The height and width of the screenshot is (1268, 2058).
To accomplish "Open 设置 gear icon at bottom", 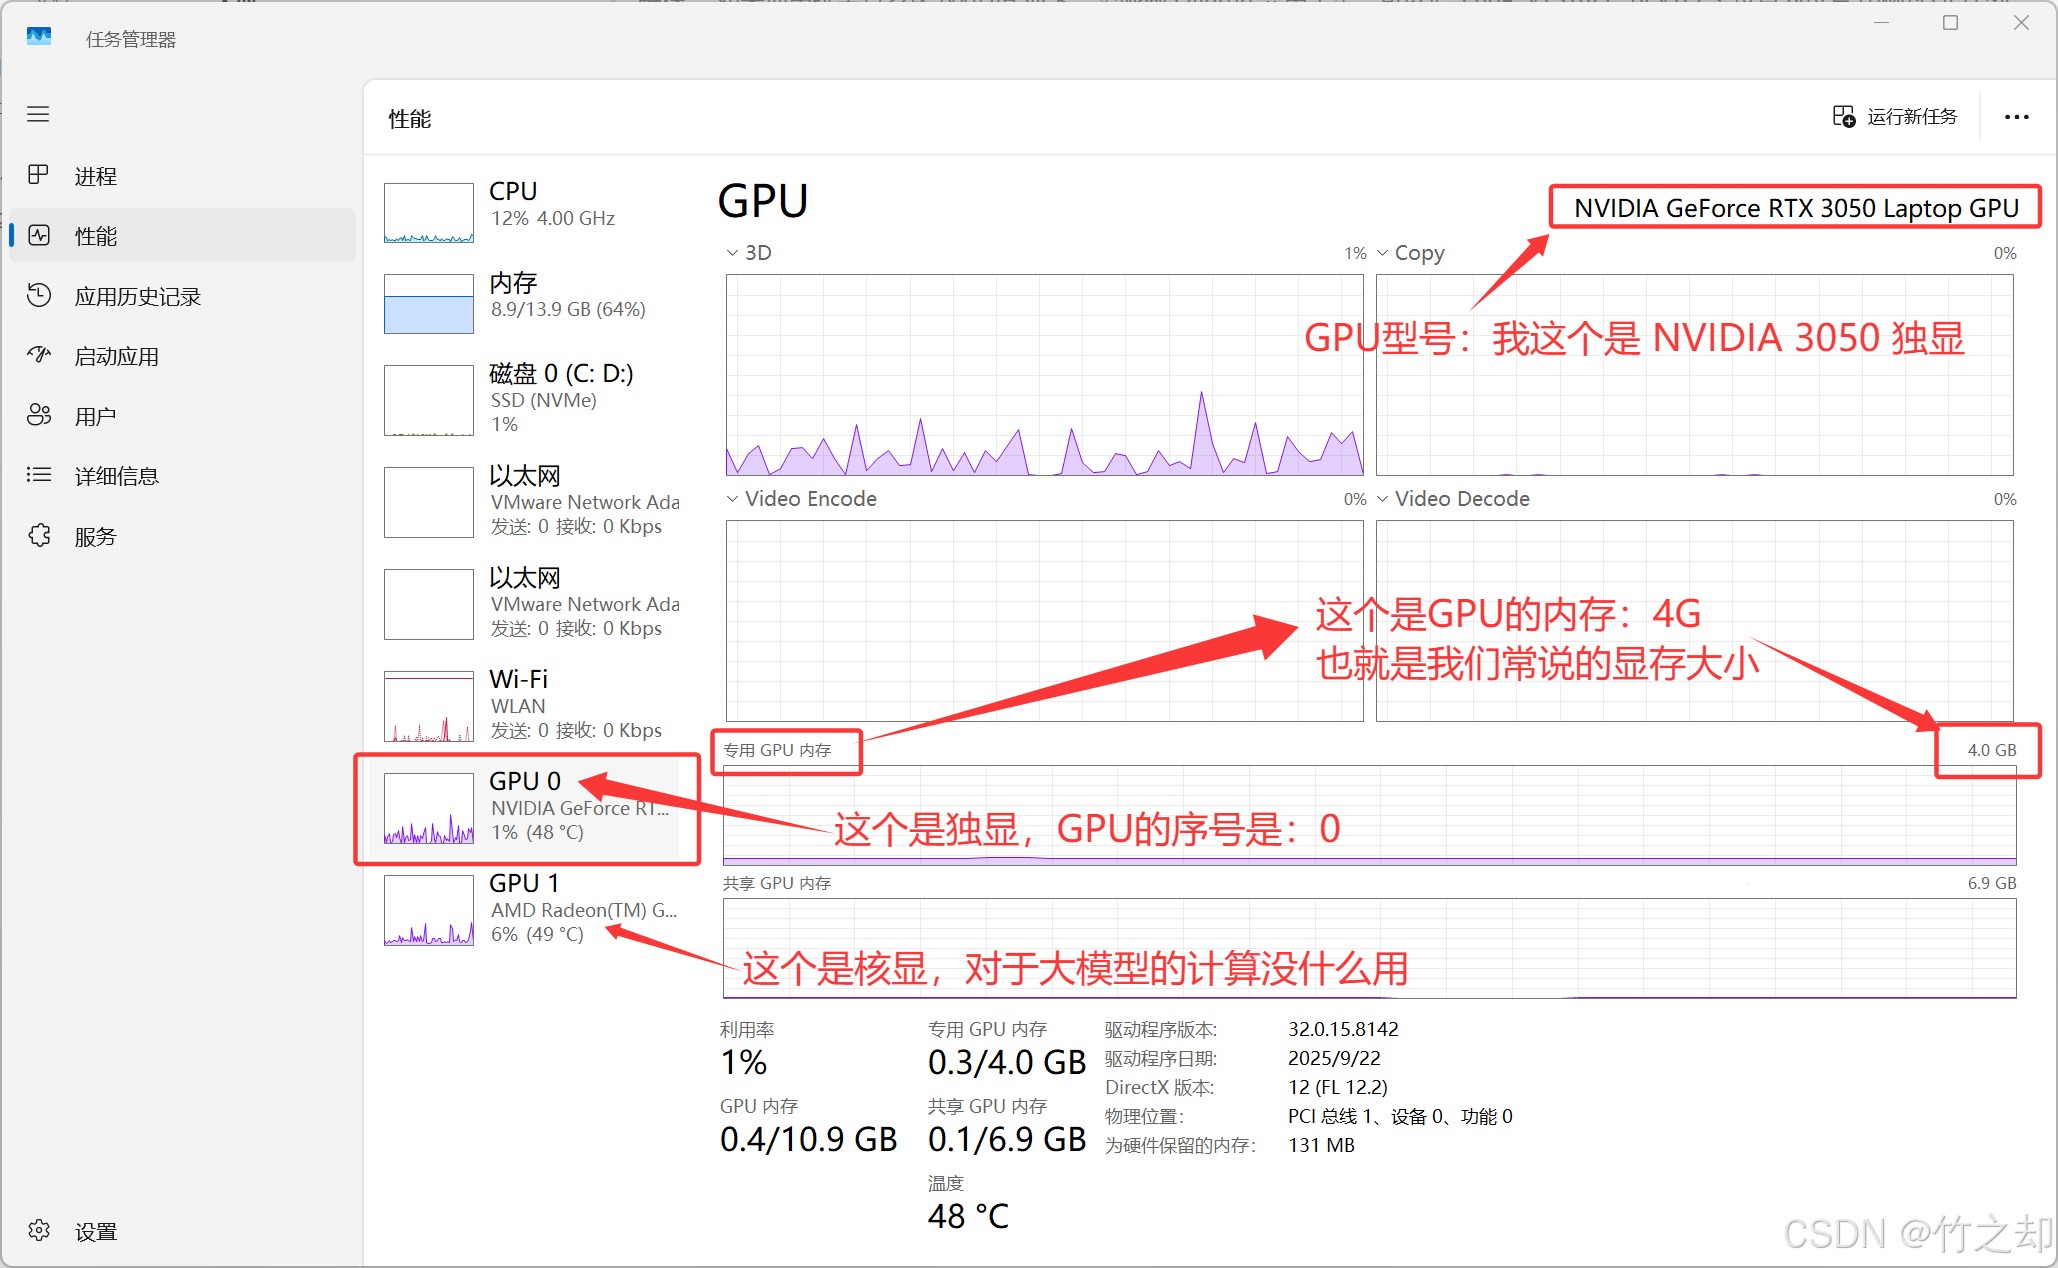I will [x=38, y=1230].
